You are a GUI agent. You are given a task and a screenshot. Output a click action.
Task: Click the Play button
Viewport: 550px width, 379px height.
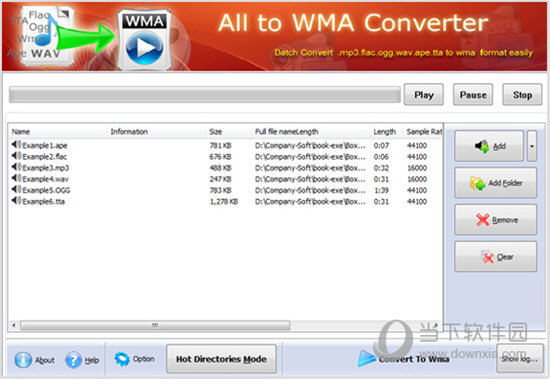pos(423,95)
